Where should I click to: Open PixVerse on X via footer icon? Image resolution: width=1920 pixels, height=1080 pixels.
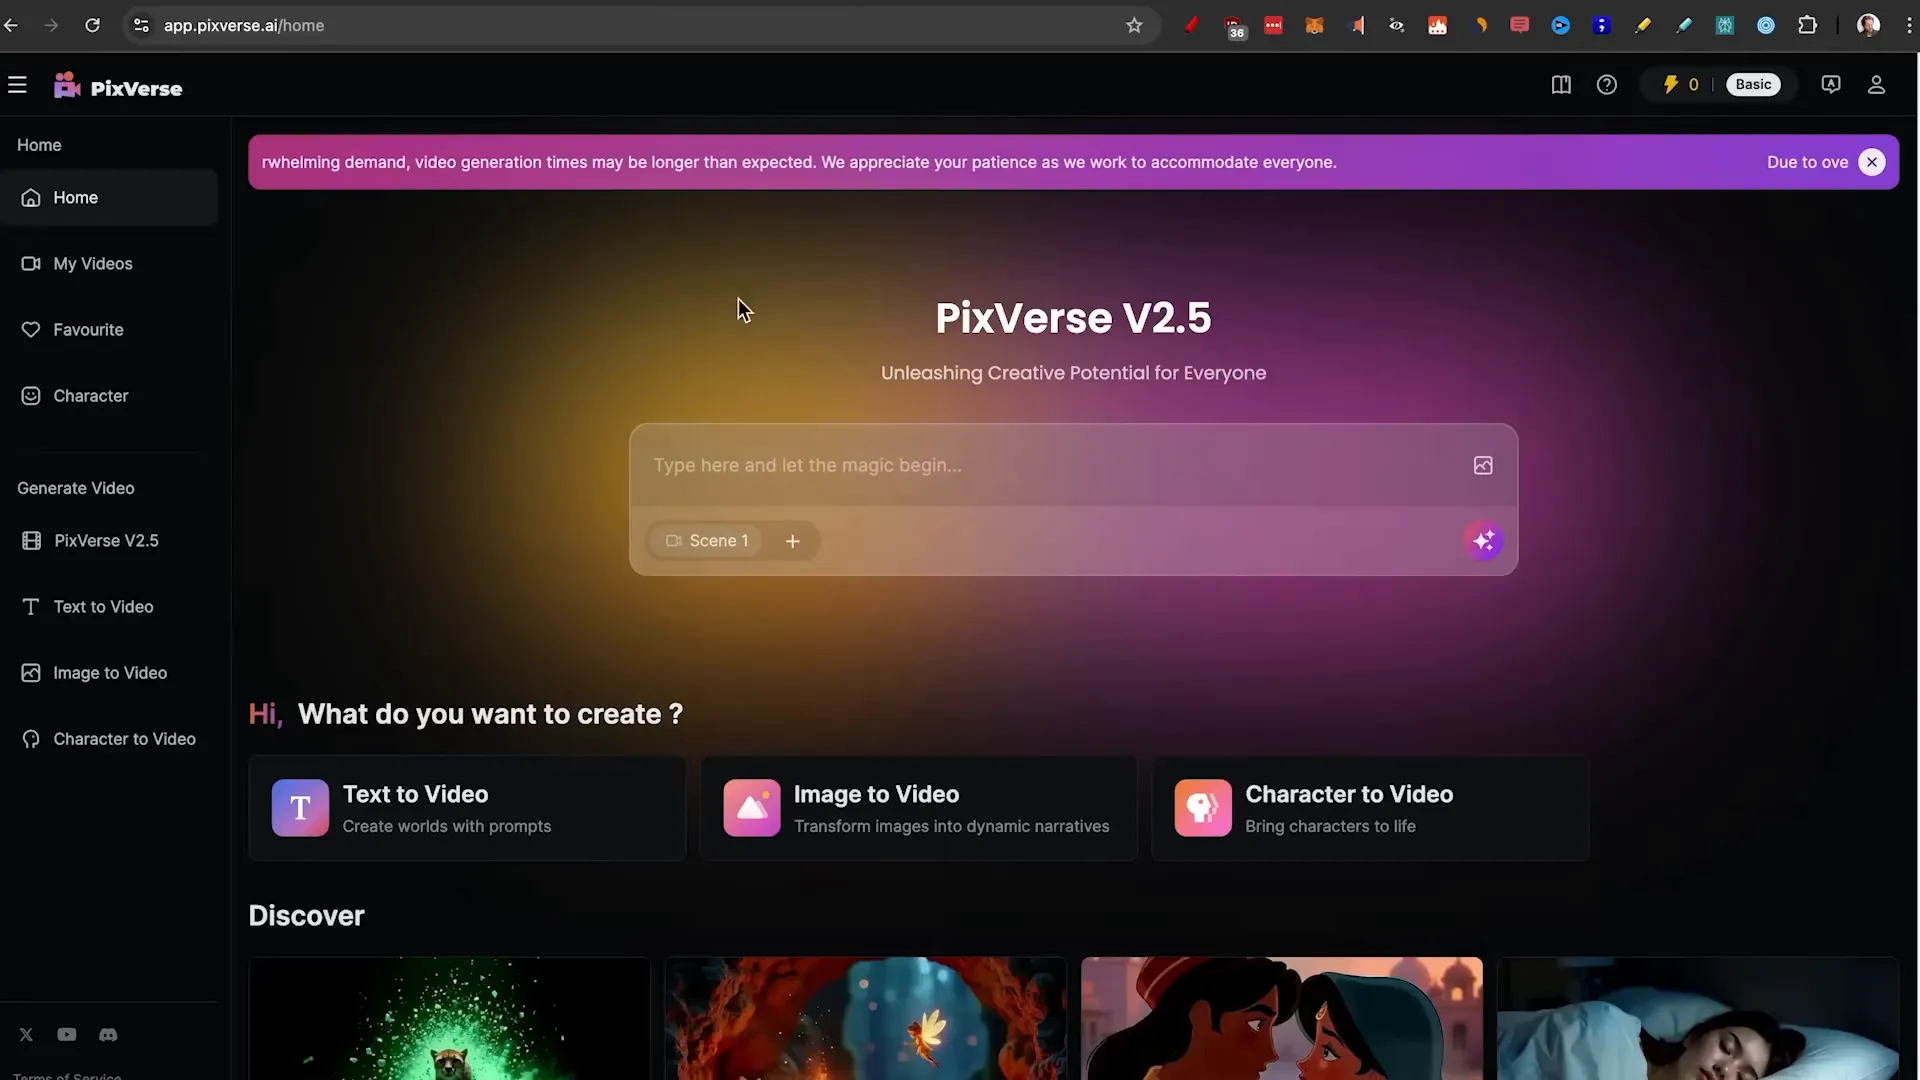click(x=25, y=1034)
